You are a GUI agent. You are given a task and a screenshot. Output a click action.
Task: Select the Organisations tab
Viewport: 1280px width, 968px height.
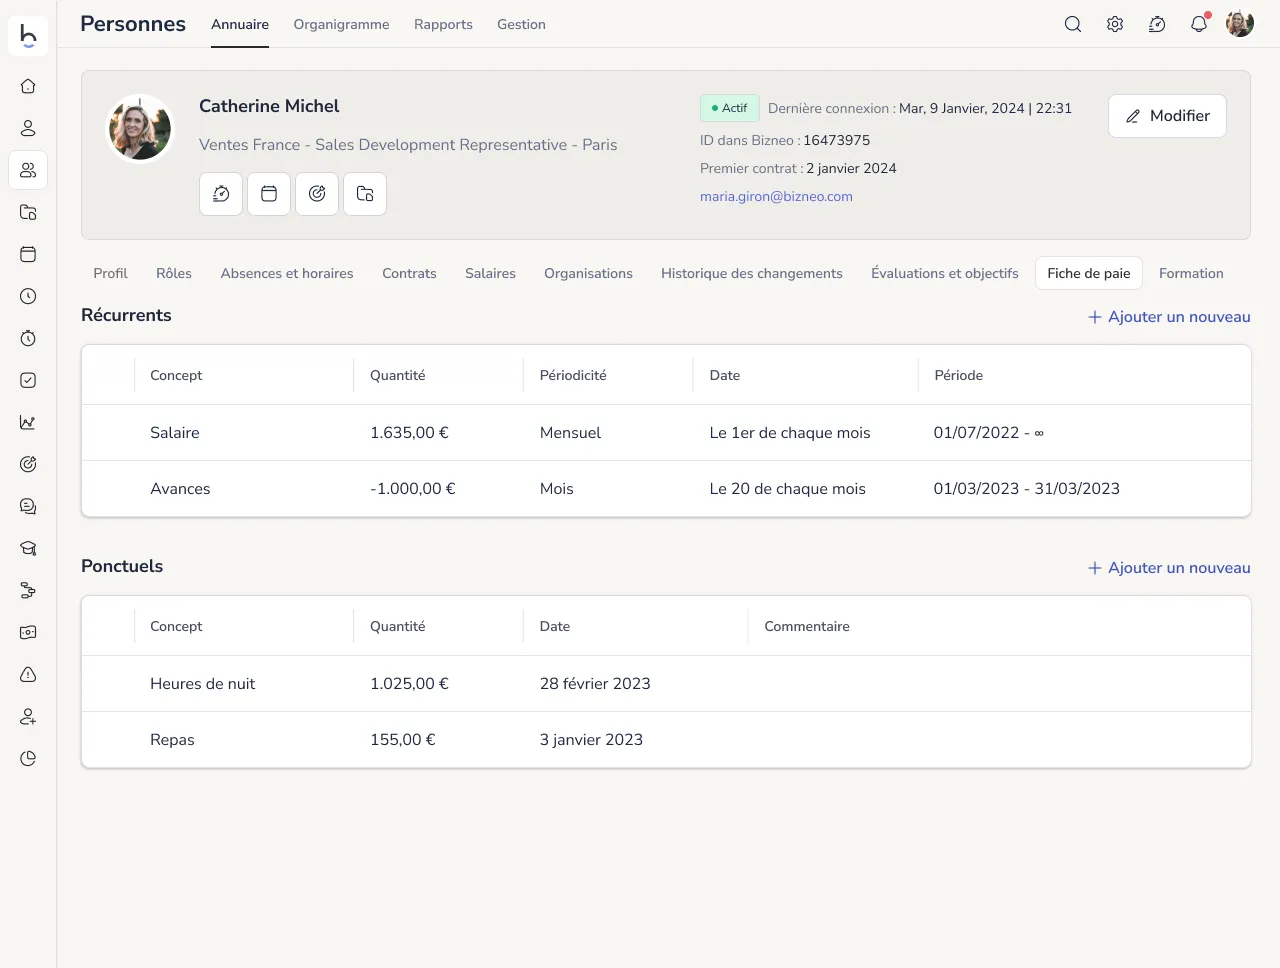[x=588, y=273]
